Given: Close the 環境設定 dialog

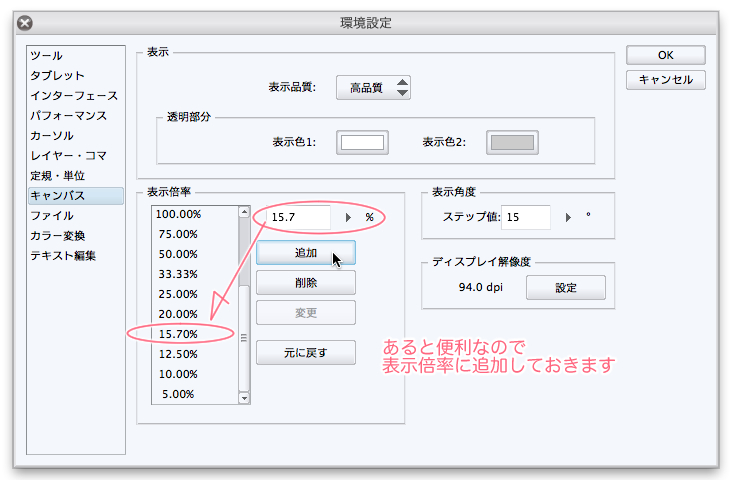Looking at the screenshot, I should click(25, 23).
